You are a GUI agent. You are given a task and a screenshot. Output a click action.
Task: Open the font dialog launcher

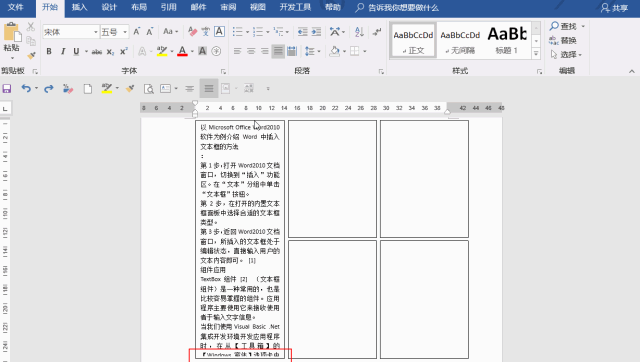pyautogui.click(x=223, y=71)
